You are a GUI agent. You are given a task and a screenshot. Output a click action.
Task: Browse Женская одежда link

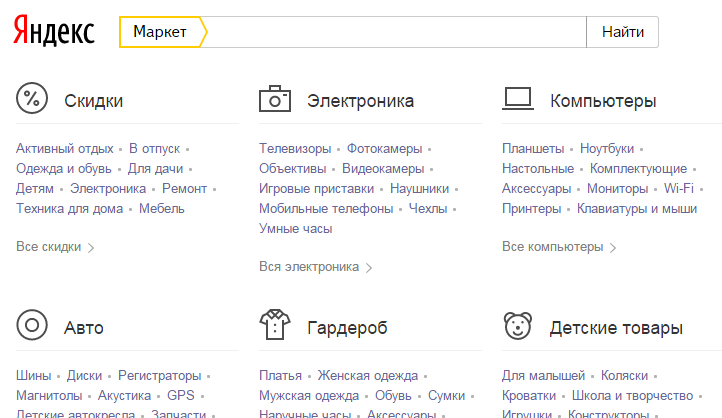(x=368, y=376)
